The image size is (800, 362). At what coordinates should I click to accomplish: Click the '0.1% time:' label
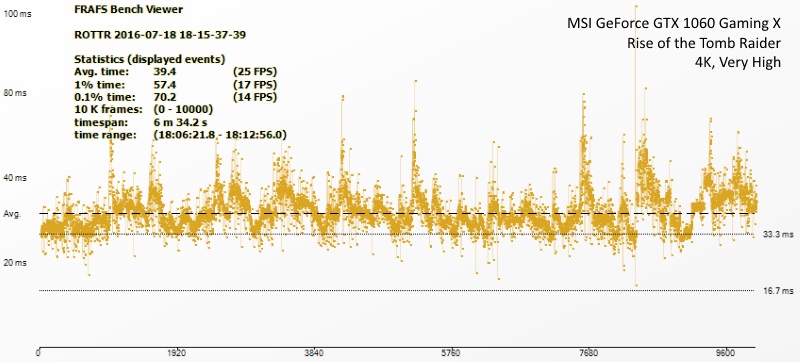pos(105,97)
